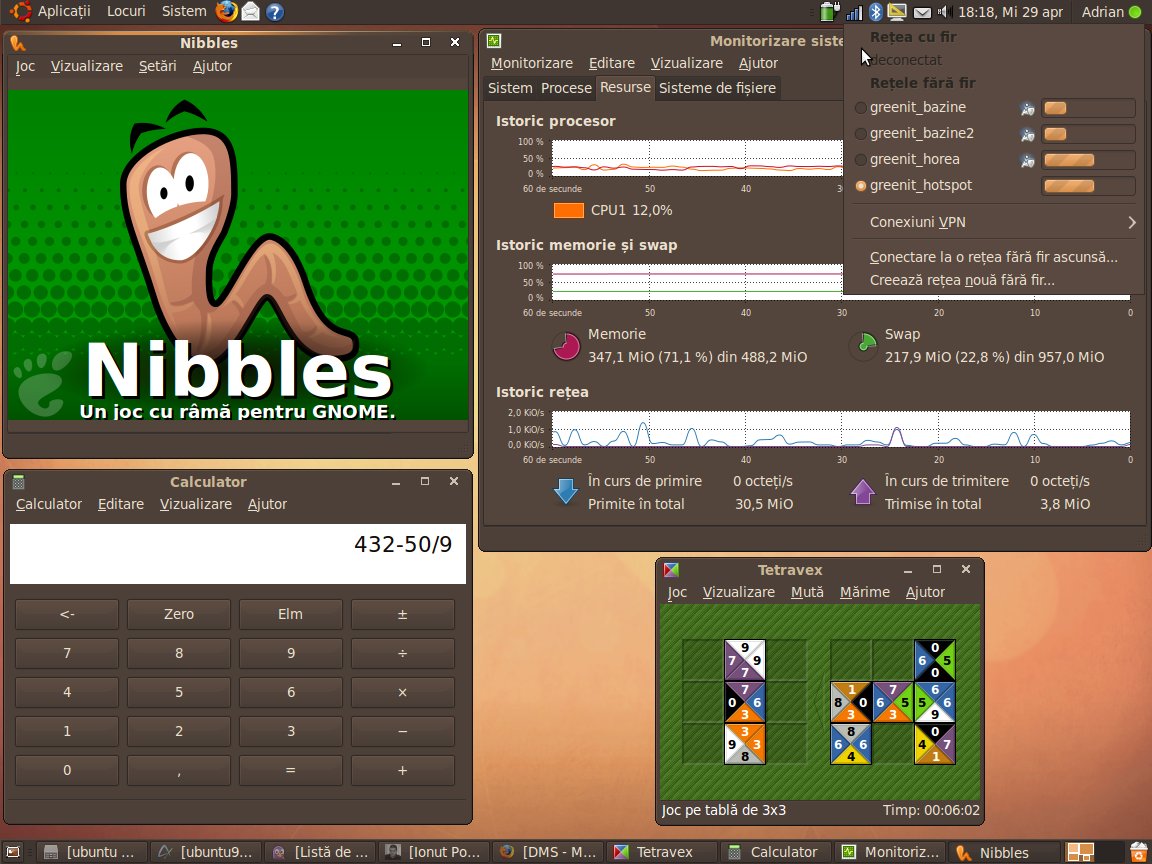Open the Sistem menu

(184, 12)
